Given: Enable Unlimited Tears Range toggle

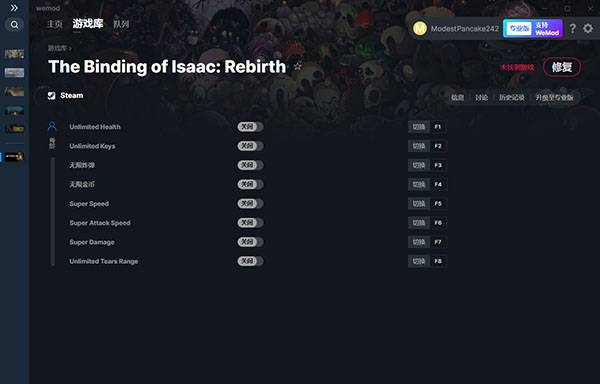Looking at the screenshot, I should point(250,261).
